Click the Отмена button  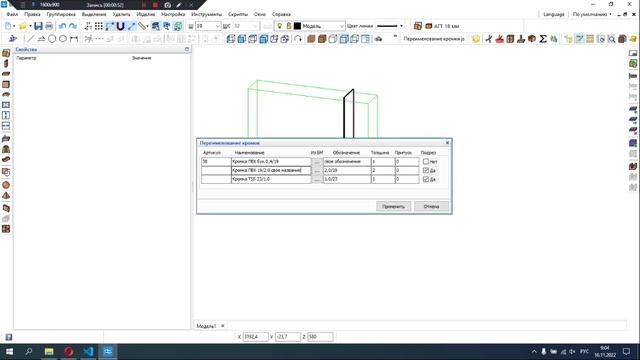(431, 207)
